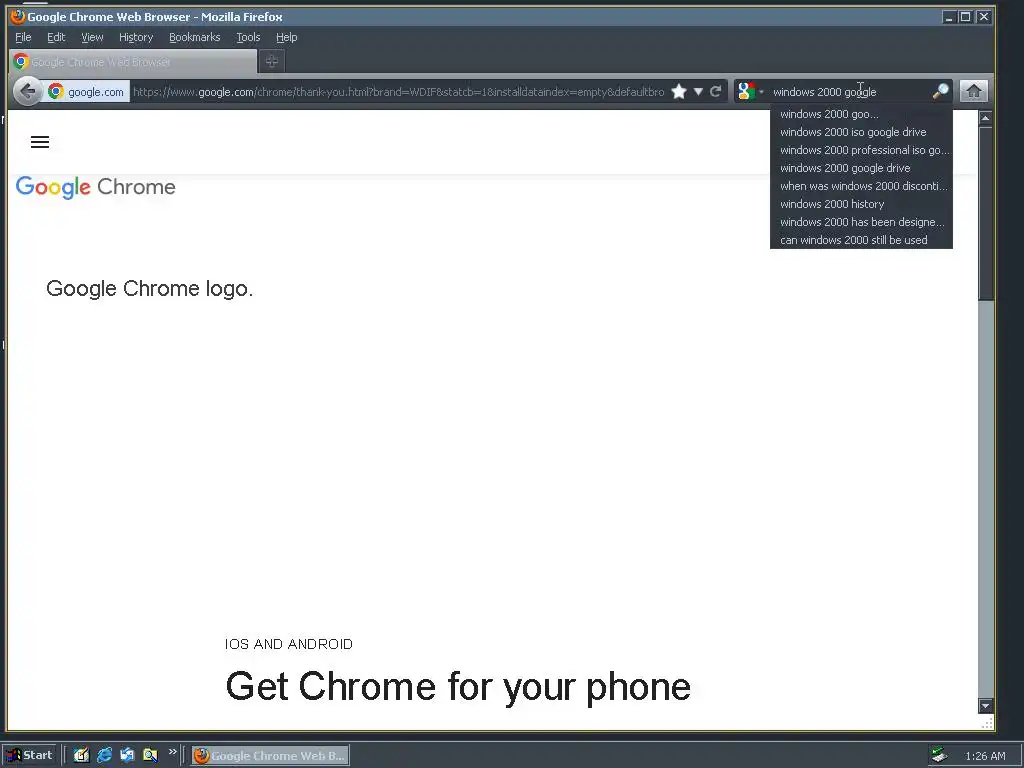Click the site identity google.com button
1024x768 pixels.
point(87,91)
